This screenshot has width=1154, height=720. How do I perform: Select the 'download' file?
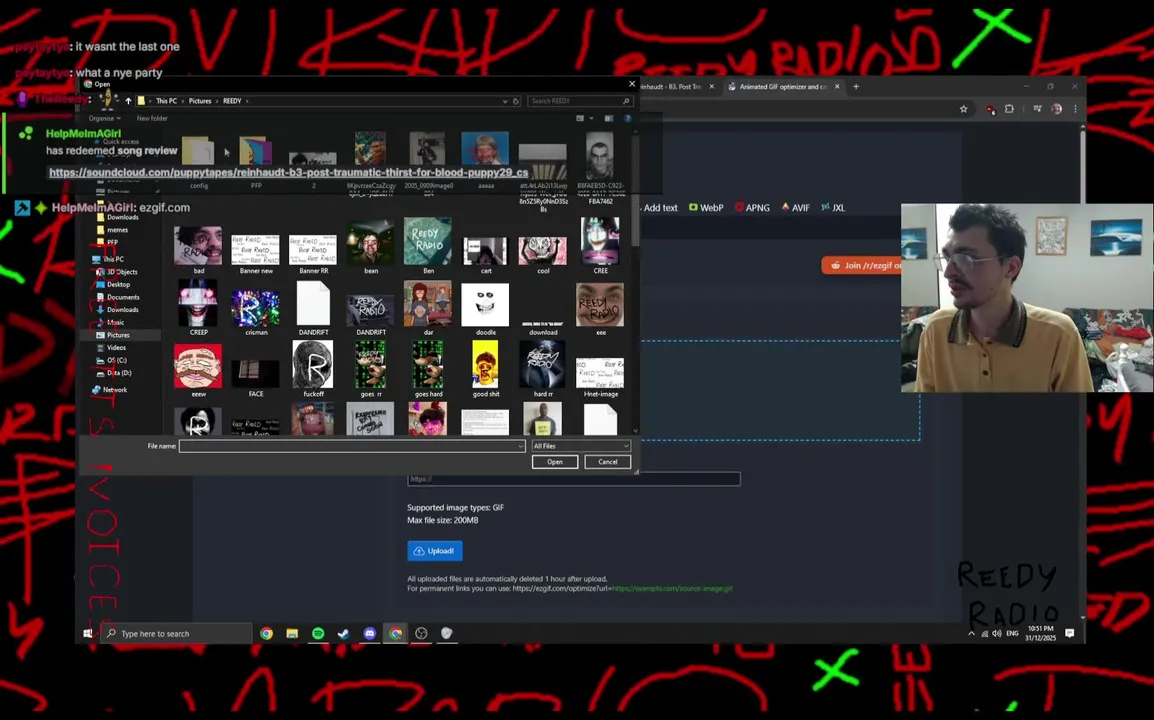tap(542, 328)
